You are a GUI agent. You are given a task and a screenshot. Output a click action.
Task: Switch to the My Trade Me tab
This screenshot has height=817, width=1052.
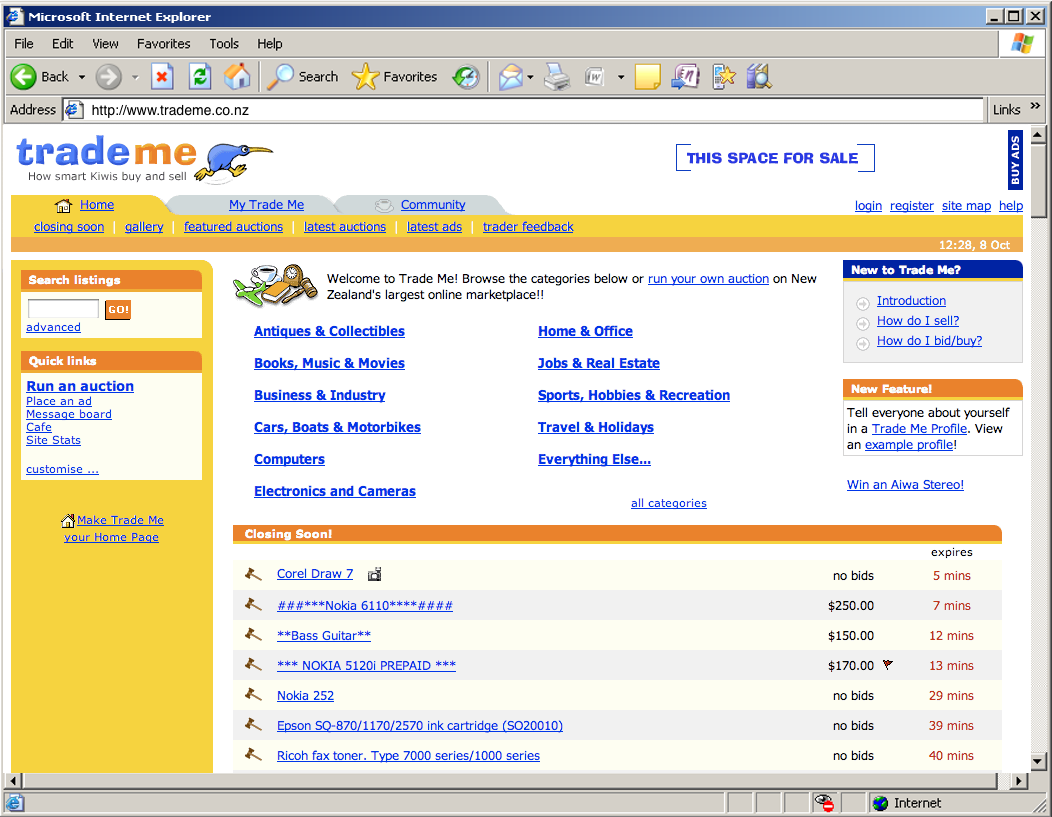coord(265,204)
